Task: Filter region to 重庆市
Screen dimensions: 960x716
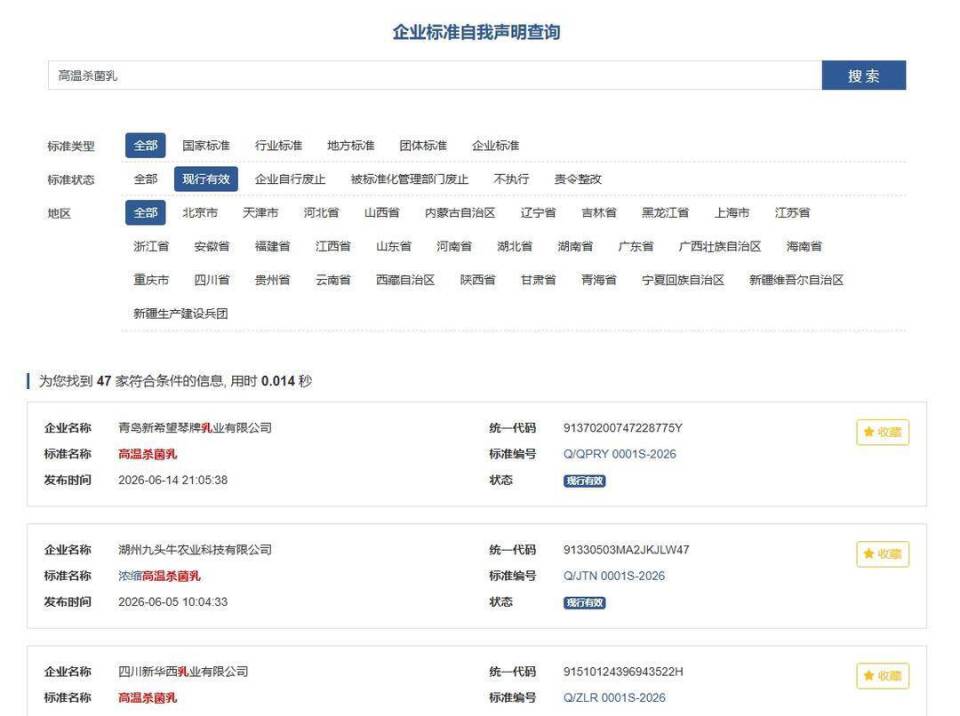Action: click(x=151, y=281)
